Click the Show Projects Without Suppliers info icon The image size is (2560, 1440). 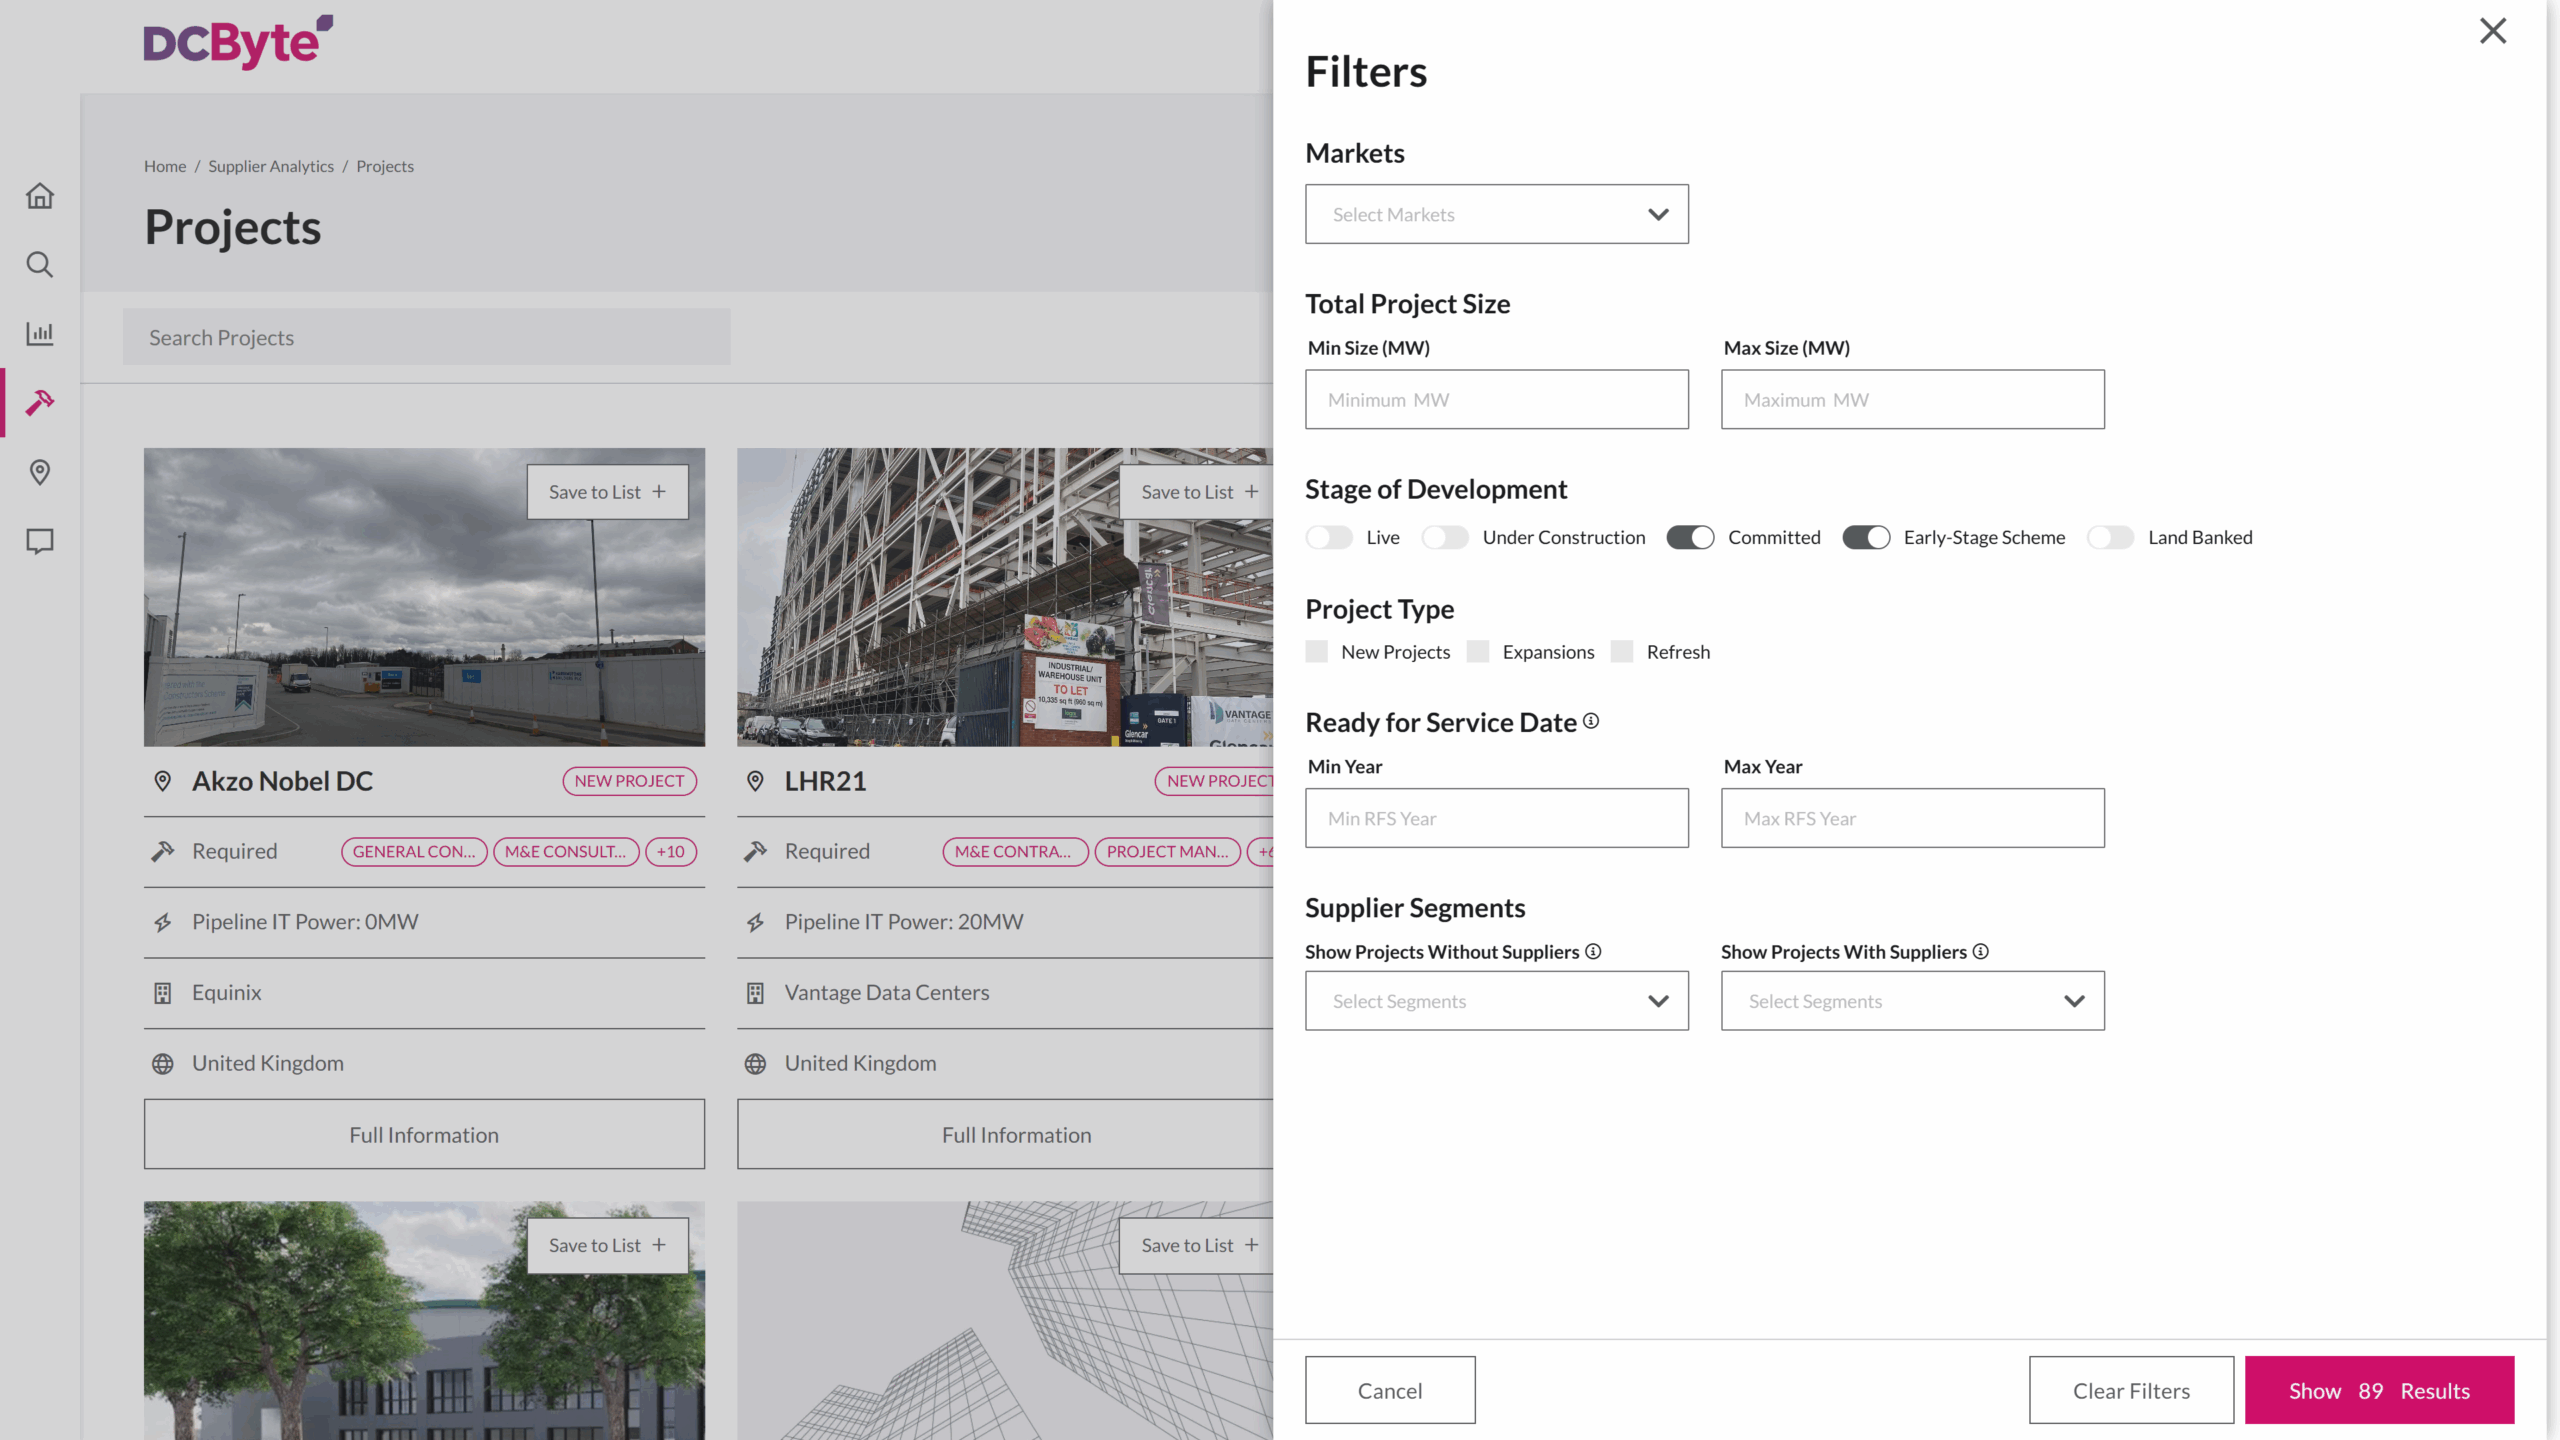1594,951
